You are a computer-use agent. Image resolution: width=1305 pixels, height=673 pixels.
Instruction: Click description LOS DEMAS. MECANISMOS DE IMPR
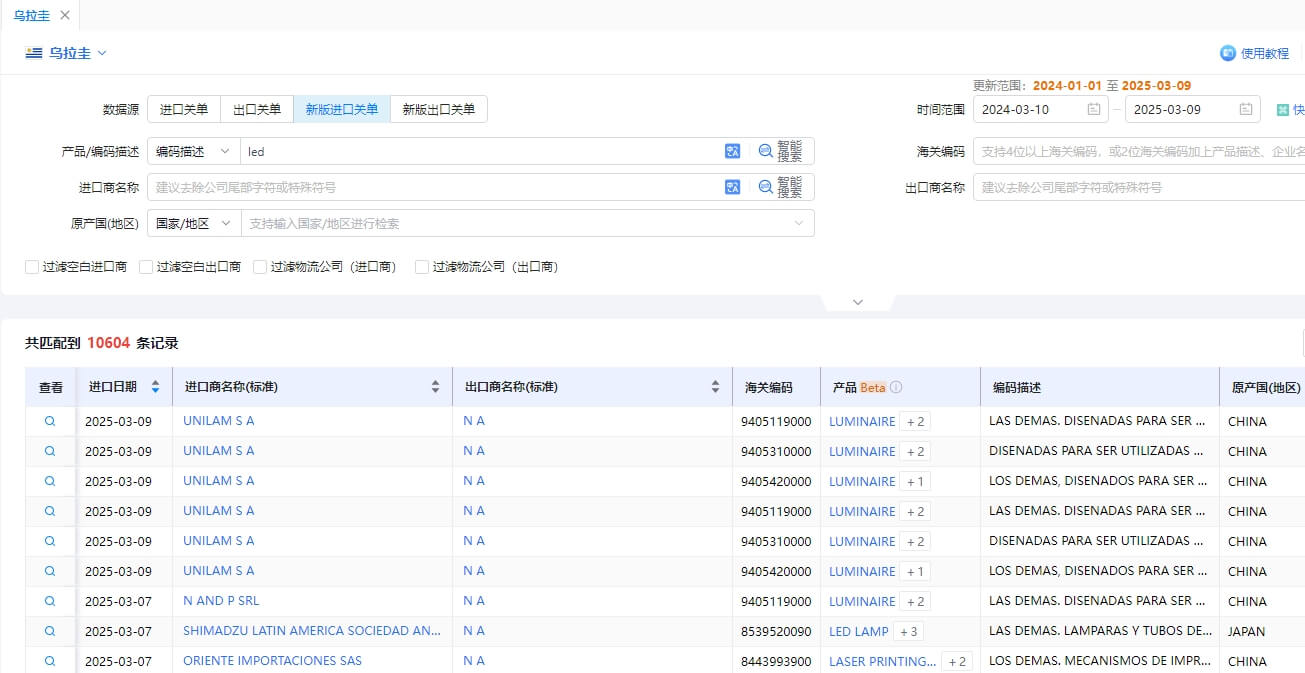[x=1100, y=661]
